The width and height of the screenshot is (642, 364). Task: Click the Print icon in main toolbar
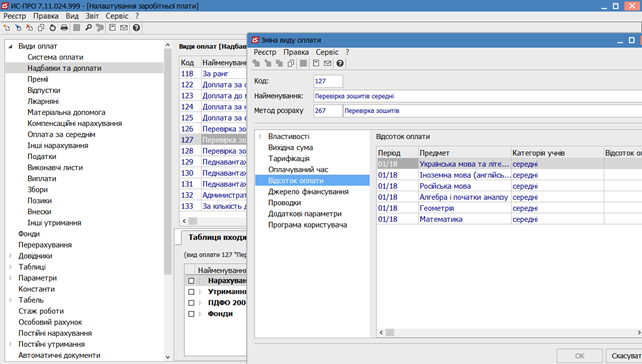click(x=64, y=28)
